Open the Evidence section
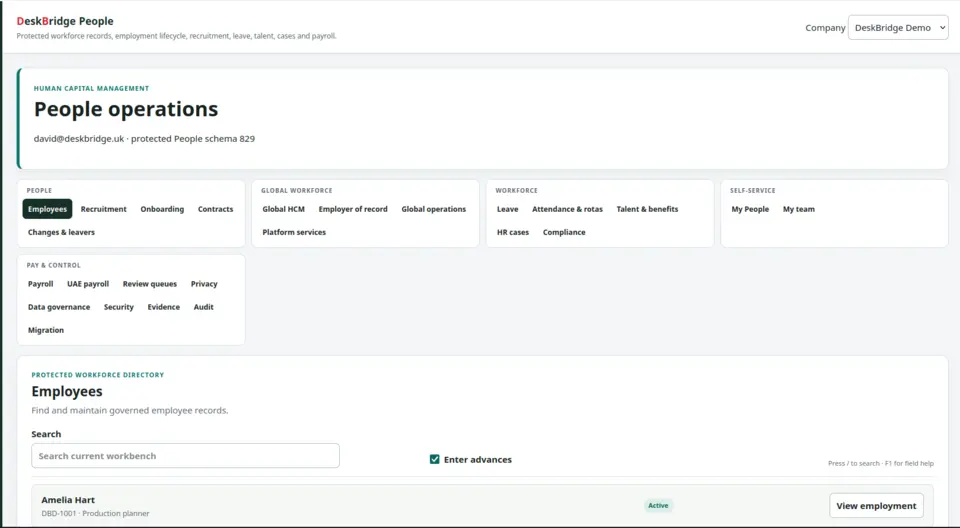This screenshot has width=960, height=528. tap(163, 307)
